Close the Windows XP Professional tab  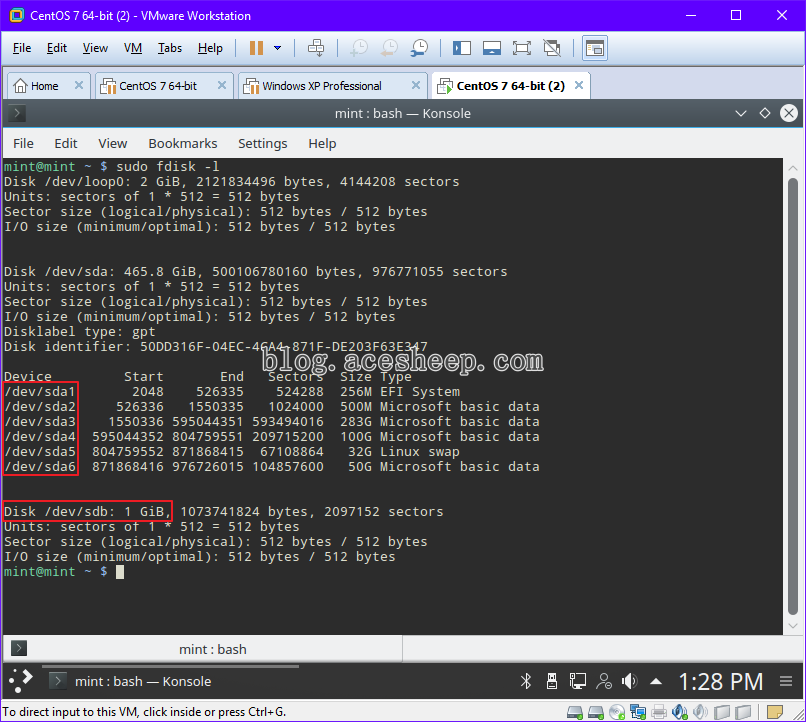pos(416,85)
